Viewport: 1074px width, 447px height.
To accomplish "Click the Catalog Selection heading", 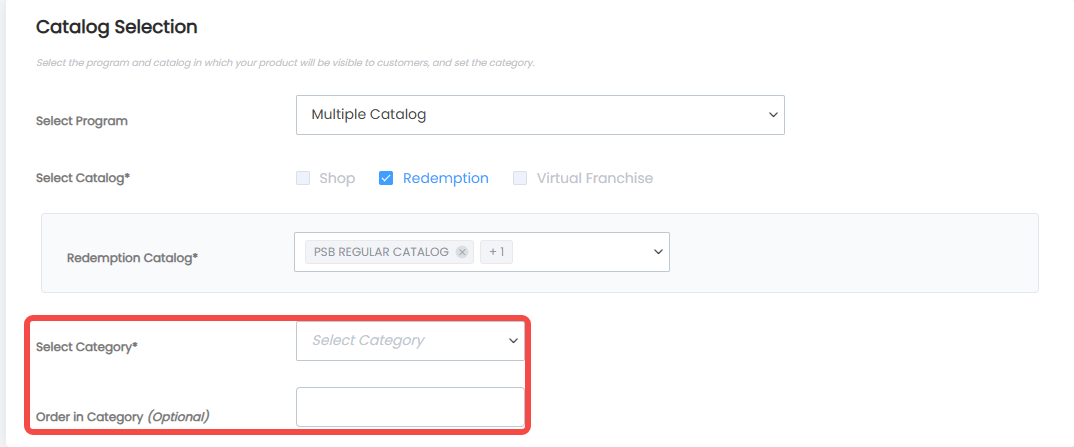I will 116,27.
